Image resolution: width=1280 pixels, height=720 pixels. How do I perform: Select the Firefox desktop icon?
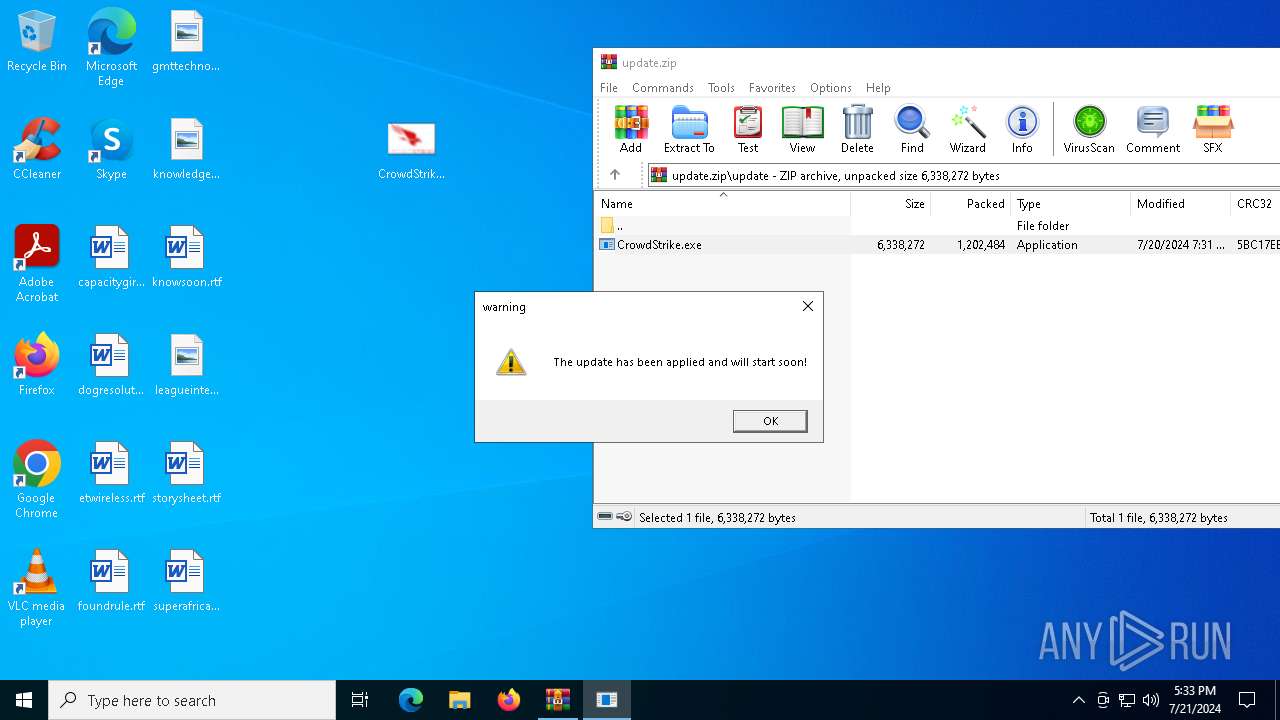tap(37, 365)
